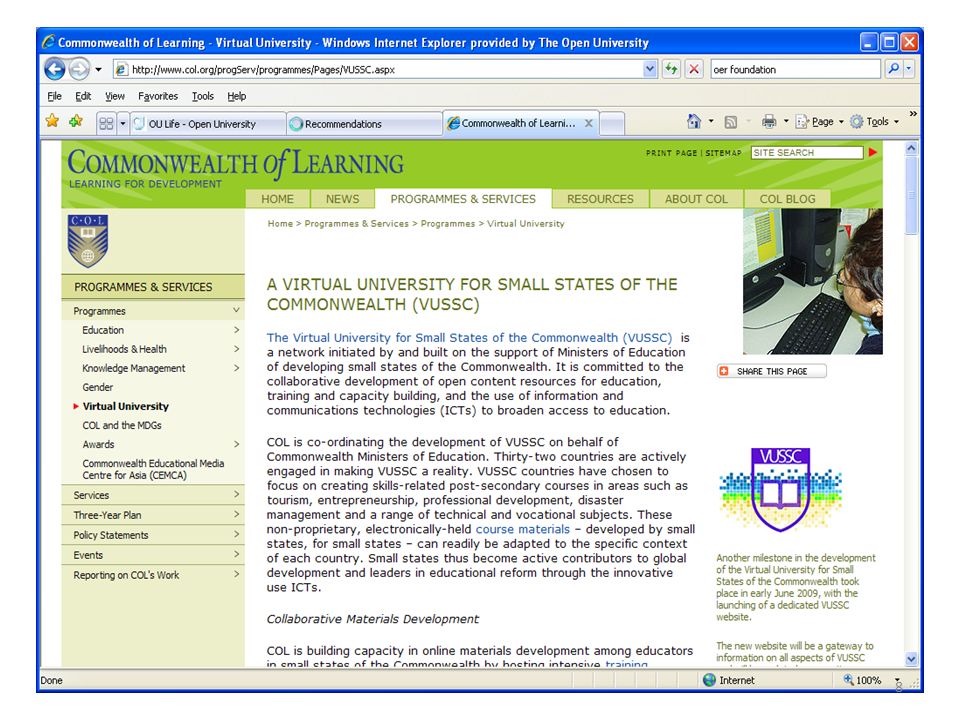Viewport: 960px width, 720px height.
Task: Click the red Stop loading icon
Action: (x=693, y=69)
